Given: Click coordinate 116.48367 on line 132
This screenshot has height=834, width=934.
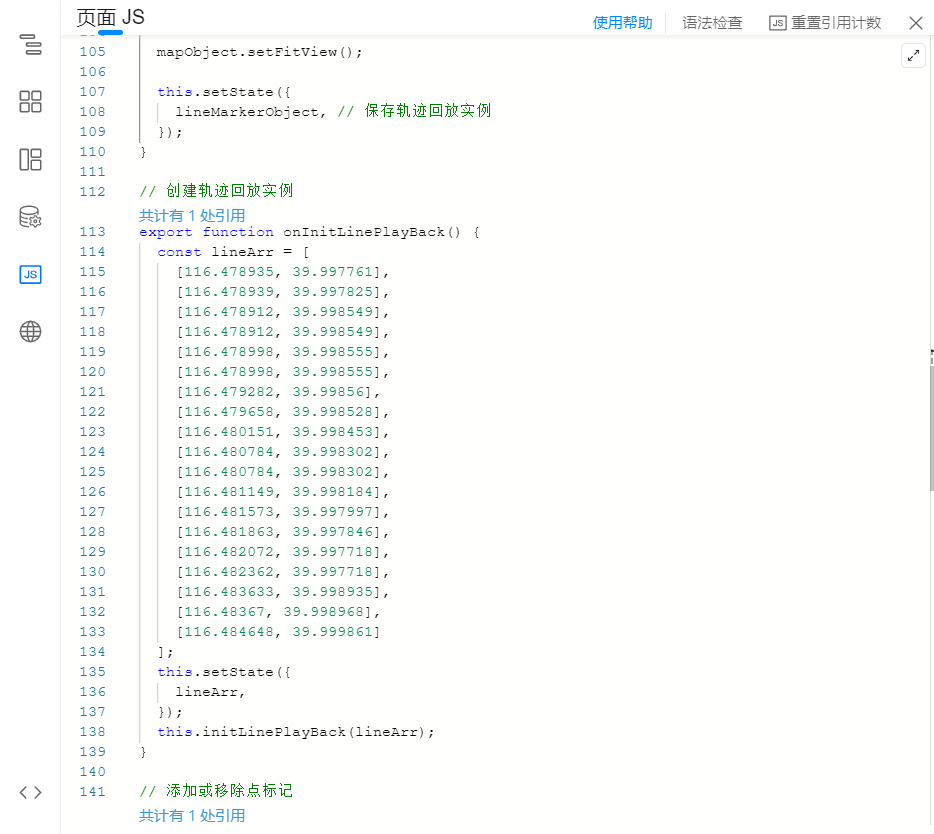Looking at the screenshot, I should (225, 612).
